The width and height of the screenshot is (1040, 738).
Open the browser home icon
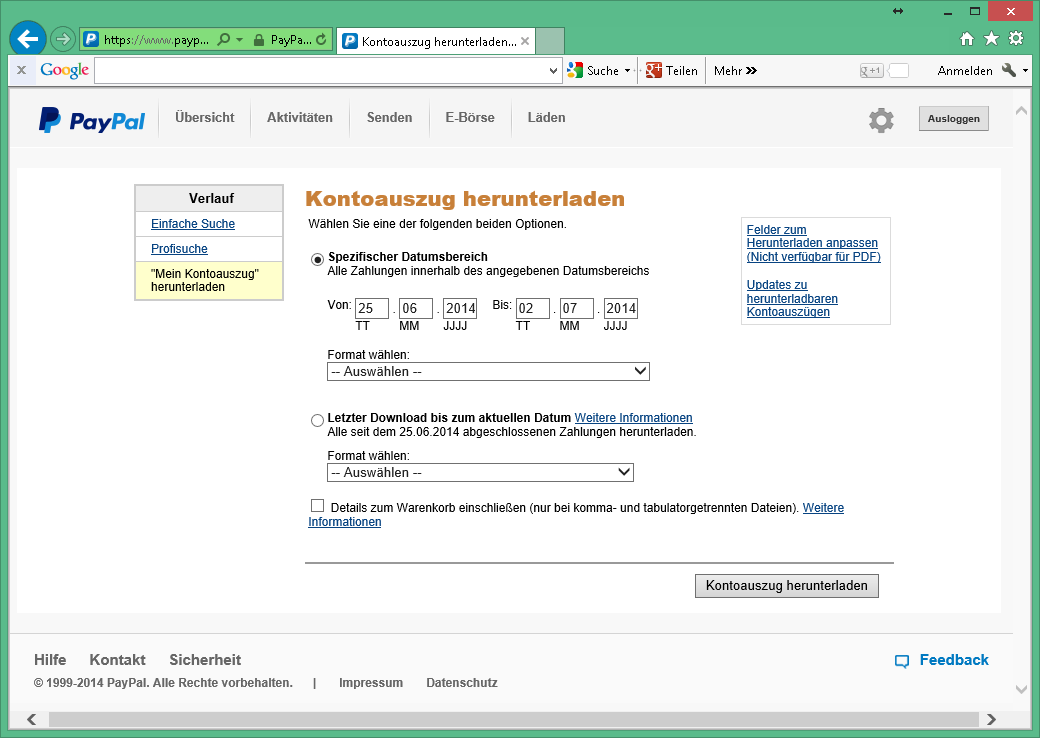[967, 39]
